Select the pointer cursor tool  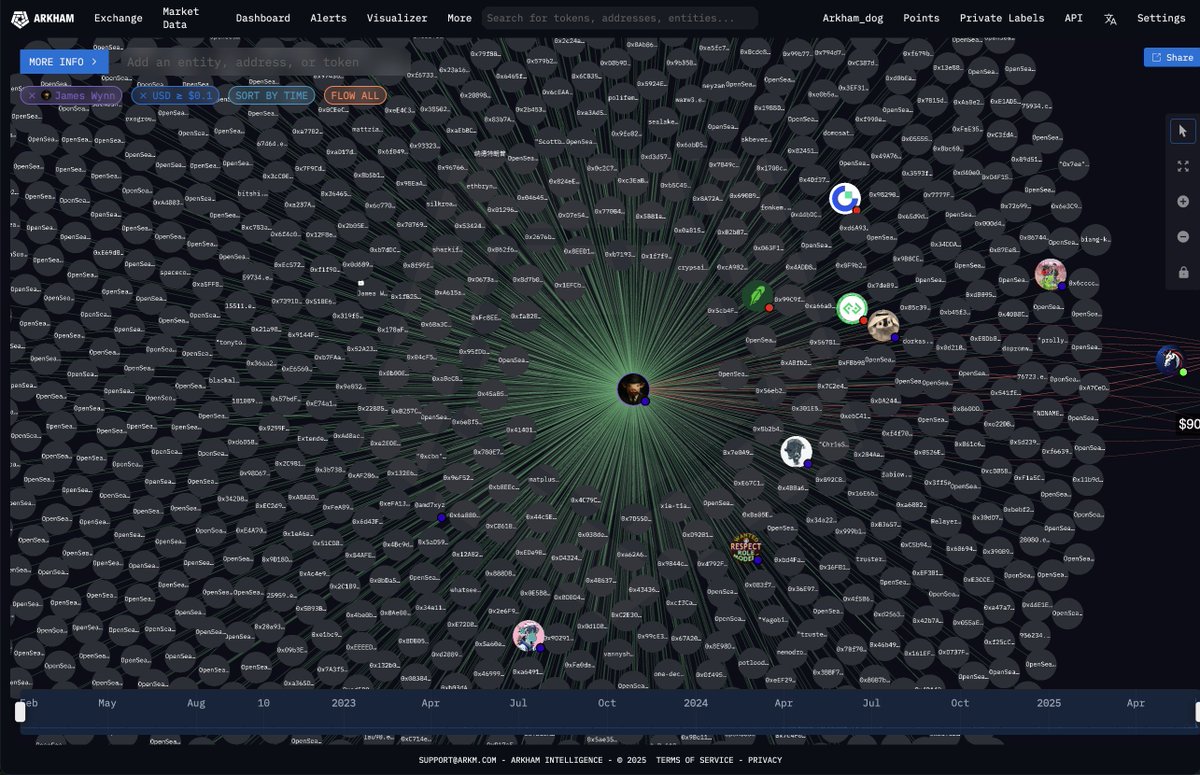click(1183, 130)
